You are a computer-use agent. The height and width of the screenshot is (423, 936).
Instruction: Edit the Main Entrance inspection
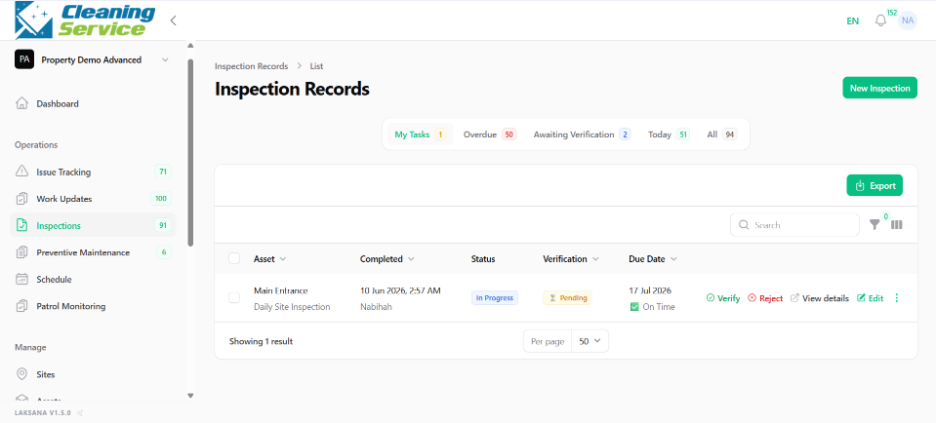pos(870,298)
